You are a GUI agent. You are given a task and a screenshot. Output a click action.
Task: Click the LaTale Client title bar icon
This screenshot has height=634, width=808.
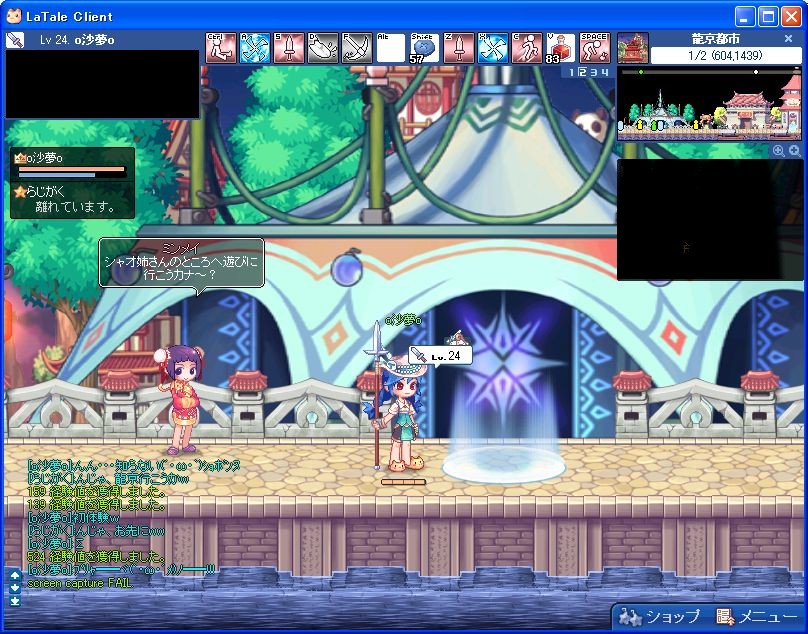pos(14,16)
